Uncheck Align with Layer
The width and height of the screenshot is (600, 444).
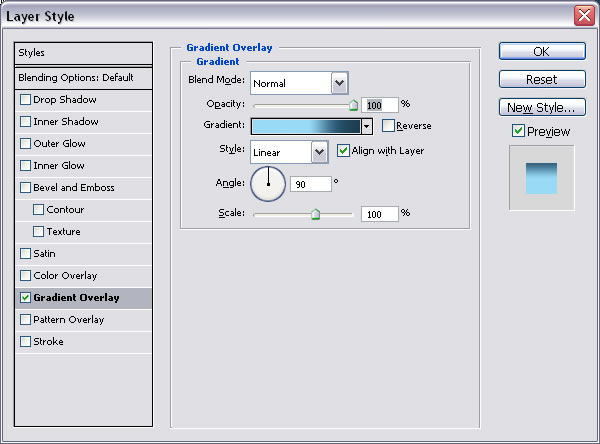tap(343, 150)
